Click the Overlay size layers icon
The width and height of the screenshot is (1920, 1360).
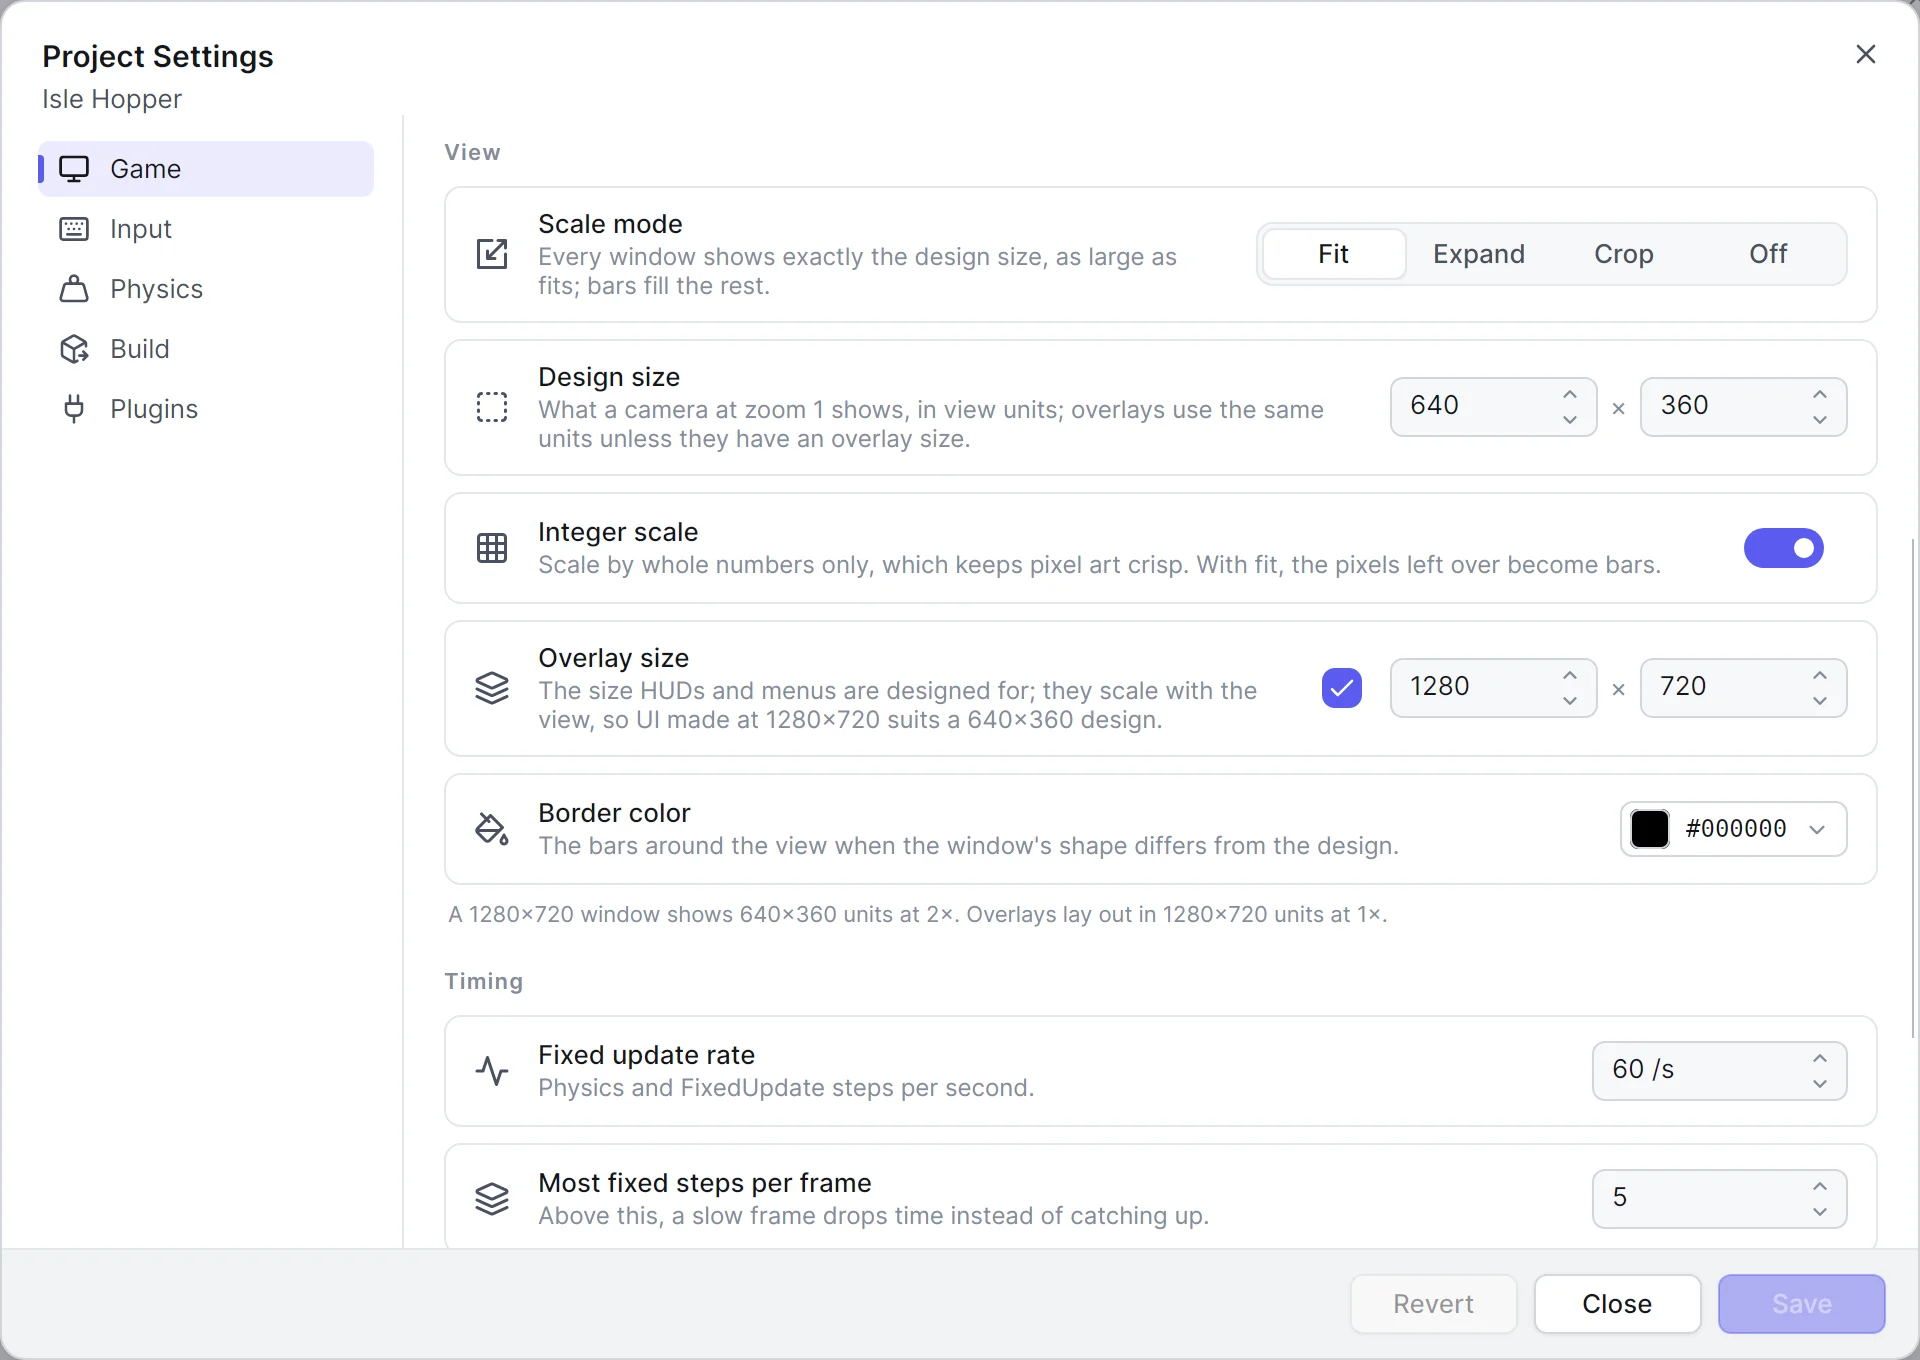[x=492, y=688]
